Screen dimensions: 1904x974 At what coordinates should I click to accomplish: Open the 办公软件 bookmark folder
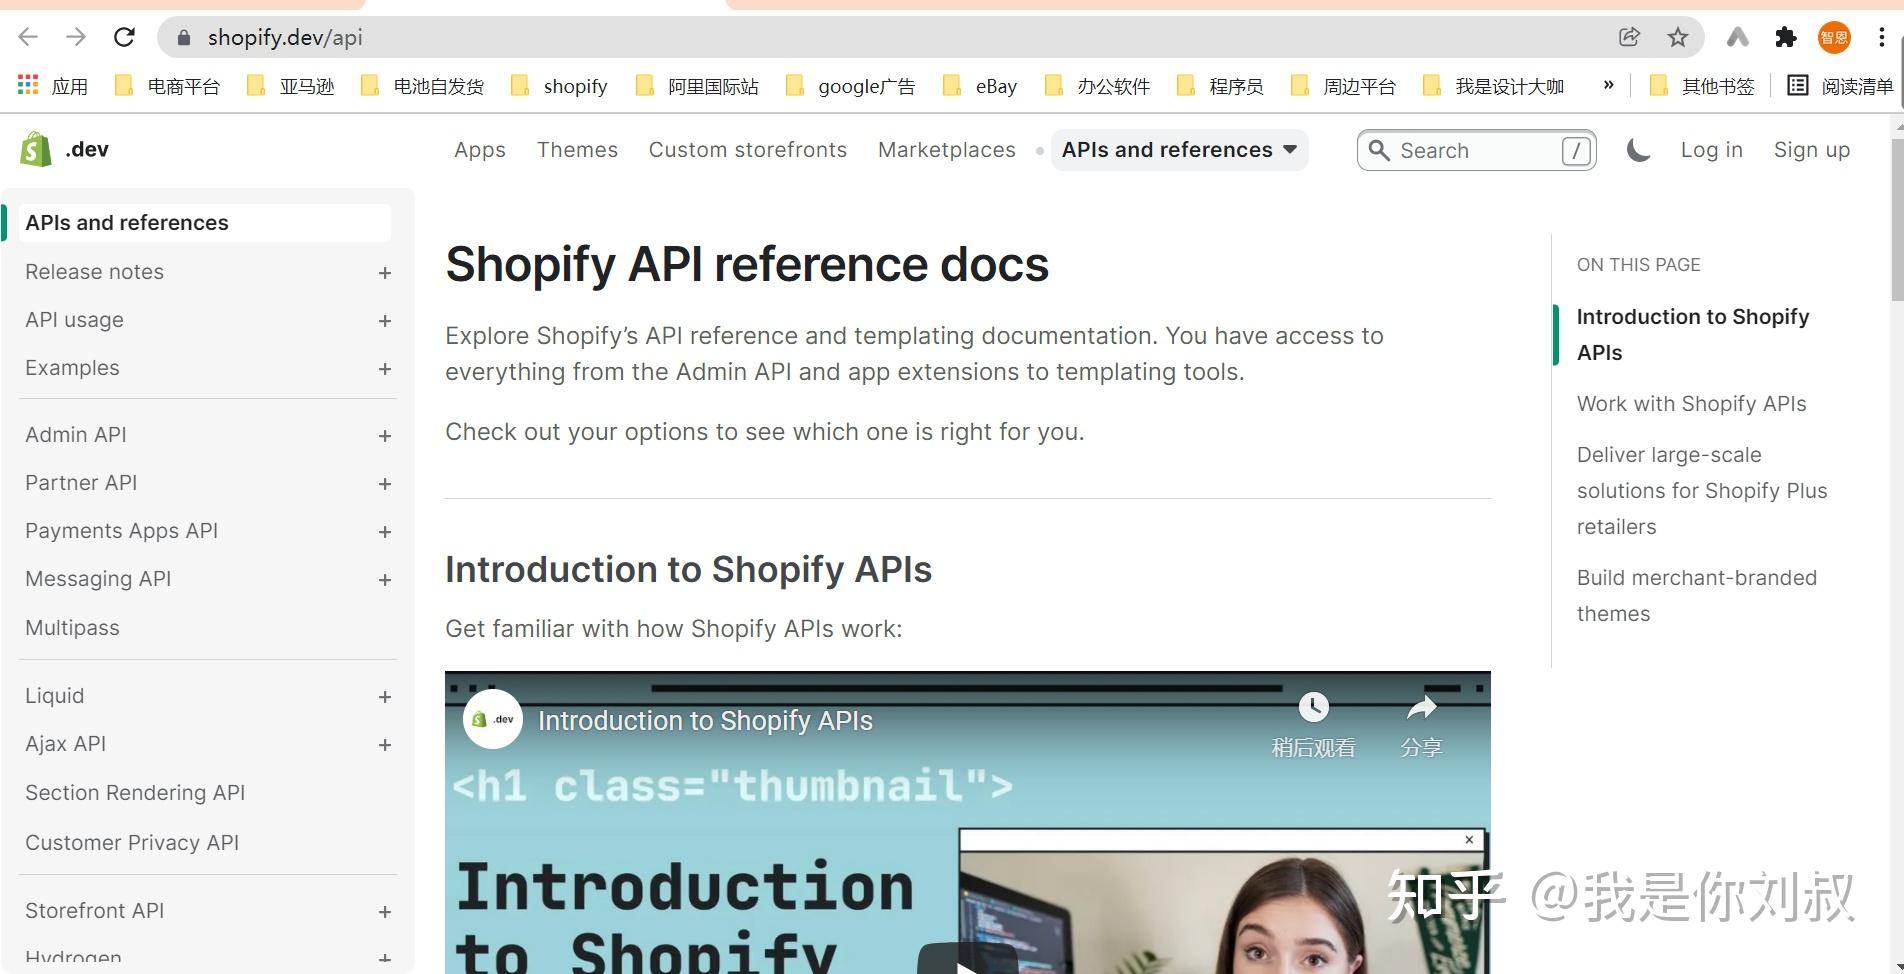click(1097, 86)
